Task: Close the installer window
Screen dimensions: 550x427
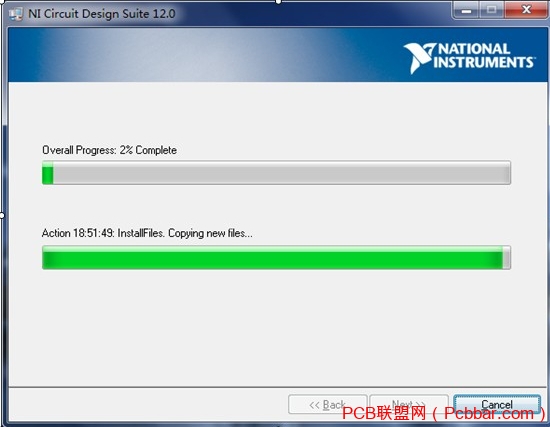Action: (x=526, y=10)
